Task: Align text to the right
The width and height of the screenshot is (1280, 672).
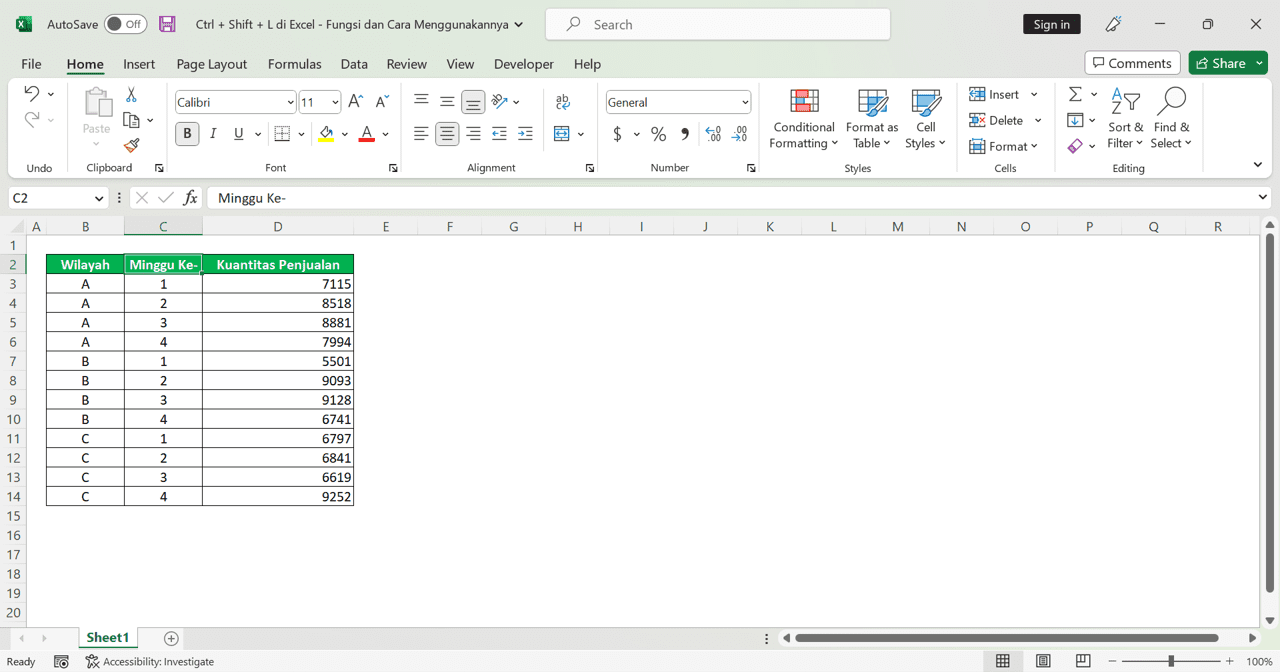Action: tap(473, 134)
